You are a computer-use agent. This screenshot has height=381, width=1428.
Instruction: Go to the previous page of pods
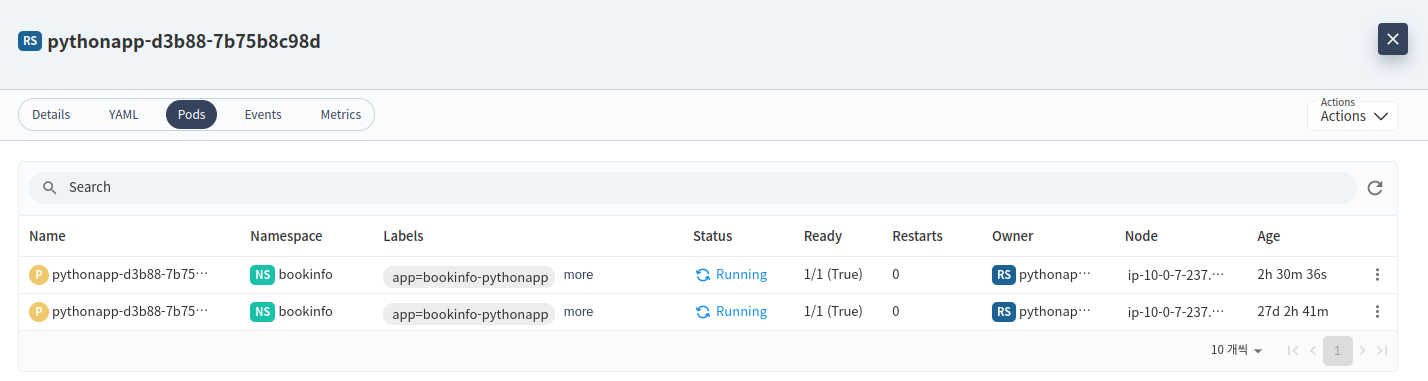click(1313, 350)
